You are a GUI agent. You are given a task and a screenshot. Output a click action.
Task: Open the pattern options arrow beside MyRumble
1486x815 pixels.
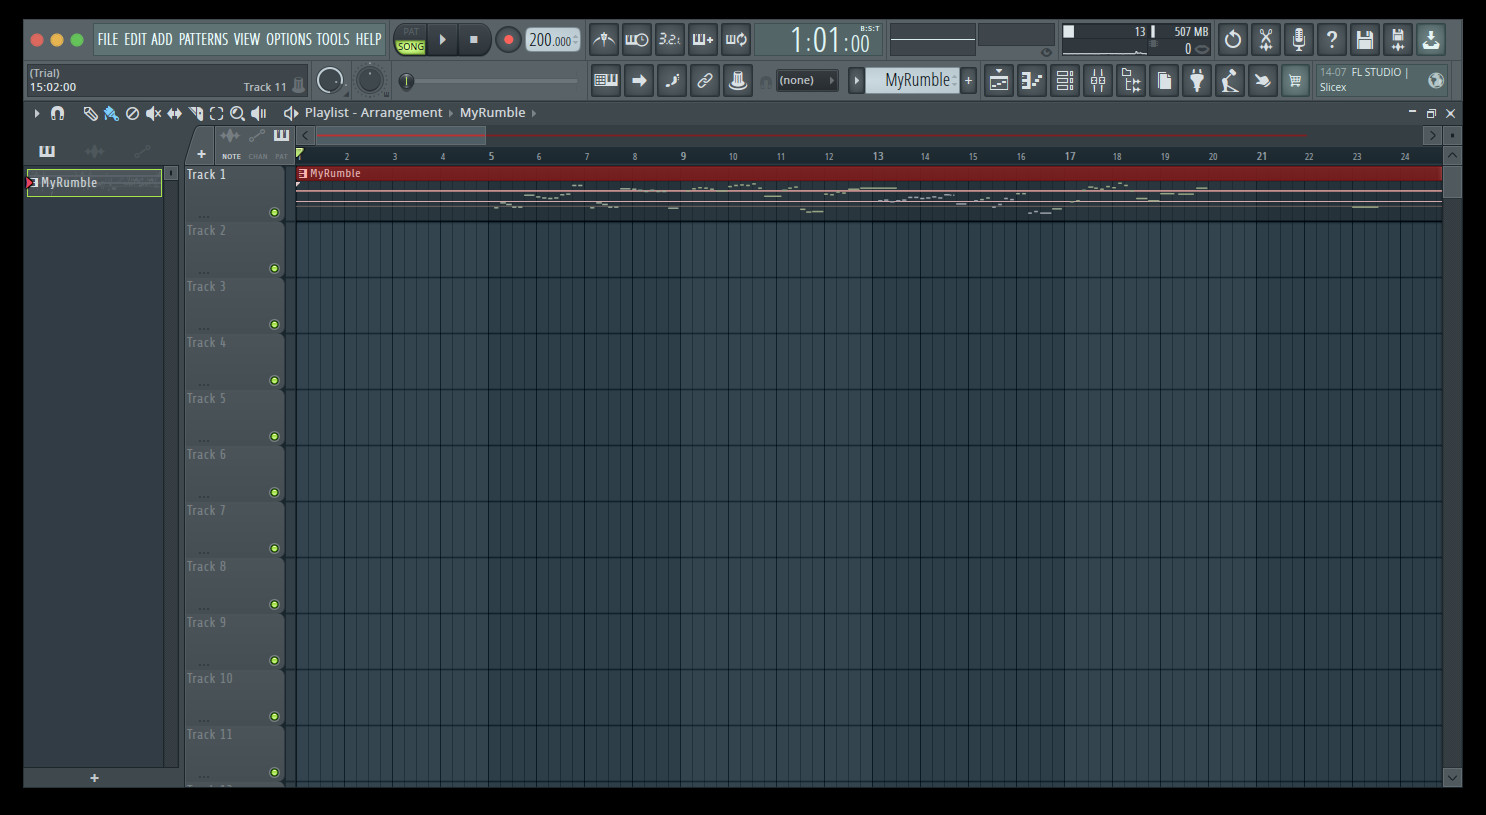(856, 81)
